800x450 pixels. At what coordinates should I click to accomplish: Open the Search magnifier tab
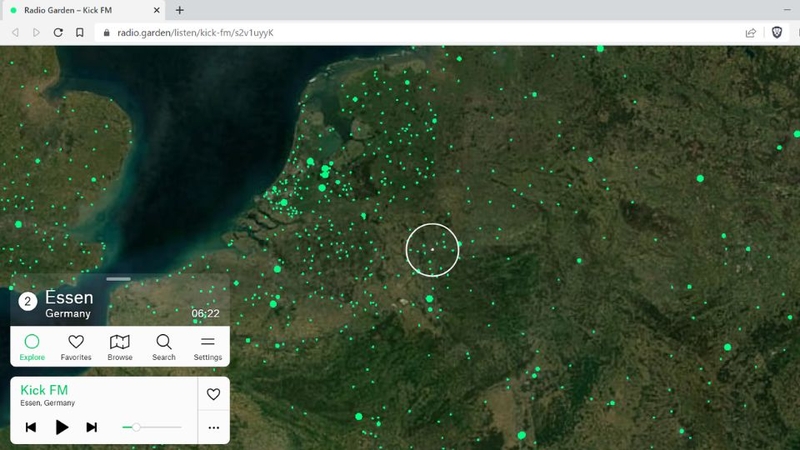point(164,347)
